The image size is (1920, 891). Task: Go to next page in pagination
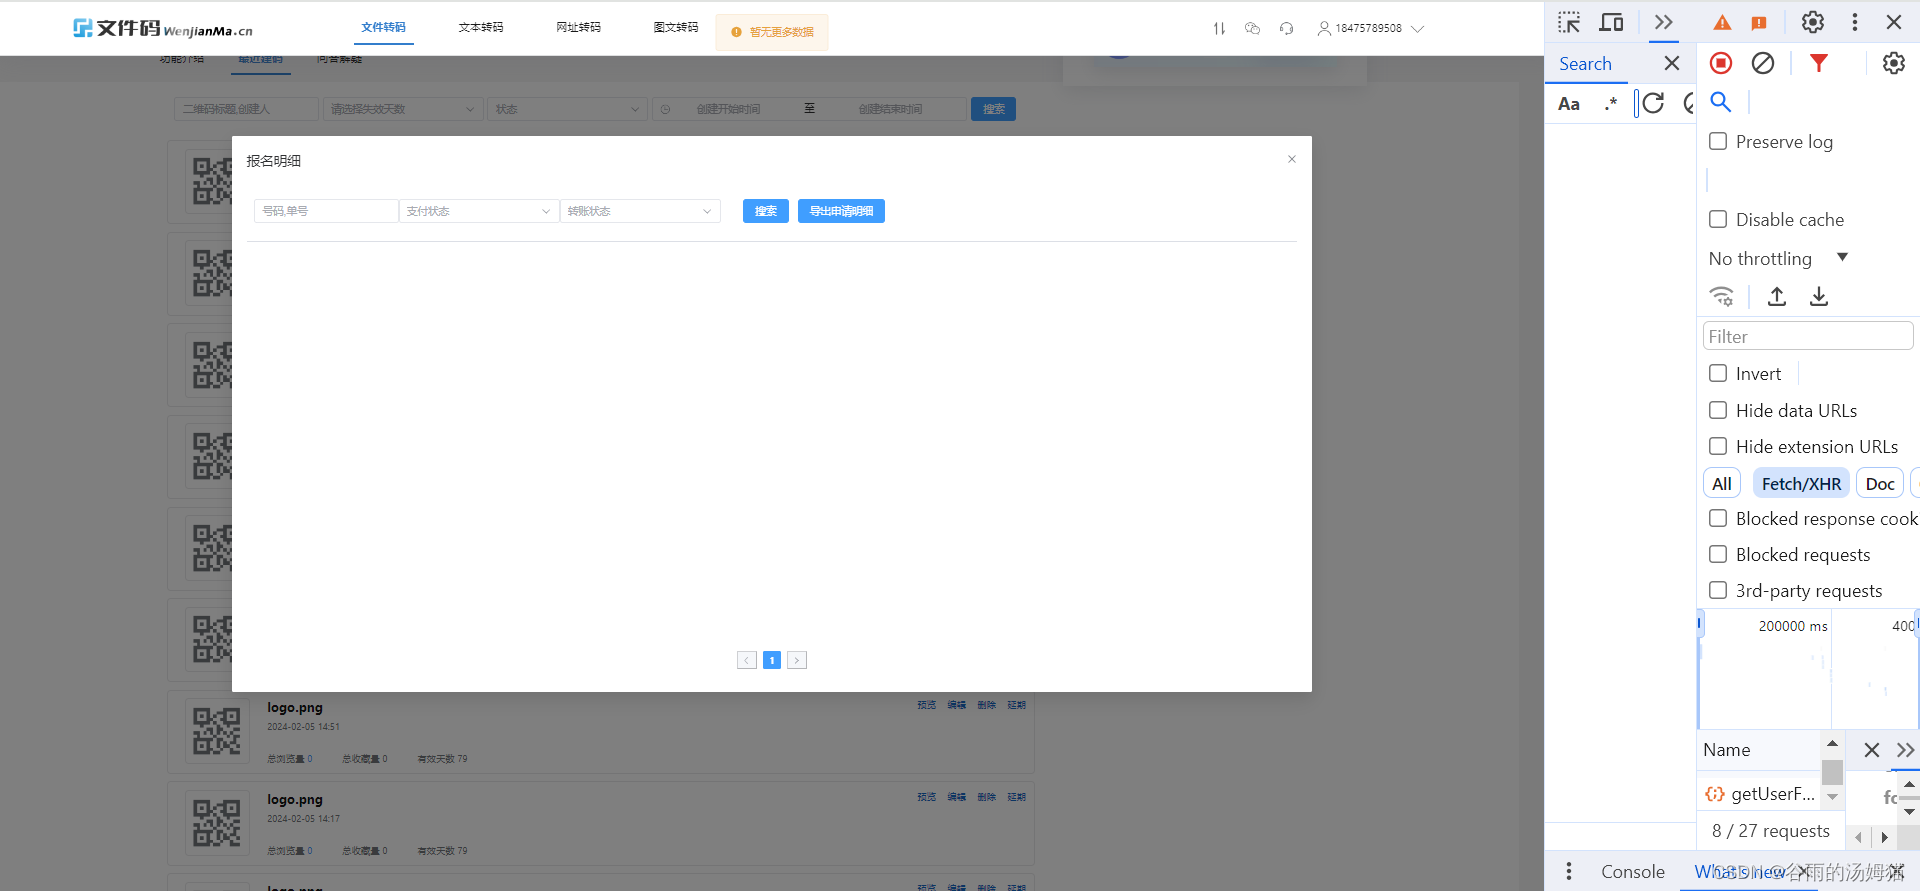coord(797,660)
